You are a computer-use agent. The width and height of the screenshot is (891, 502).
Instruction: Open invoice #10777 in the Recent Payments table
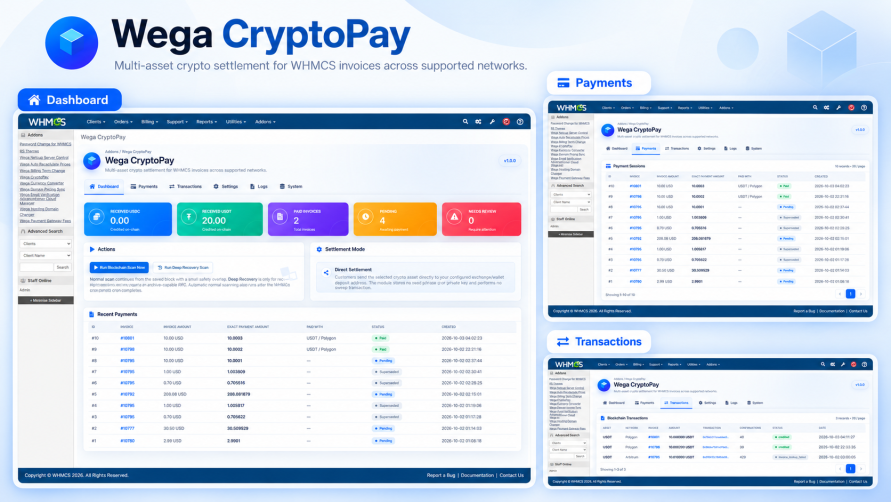point(127,429)
